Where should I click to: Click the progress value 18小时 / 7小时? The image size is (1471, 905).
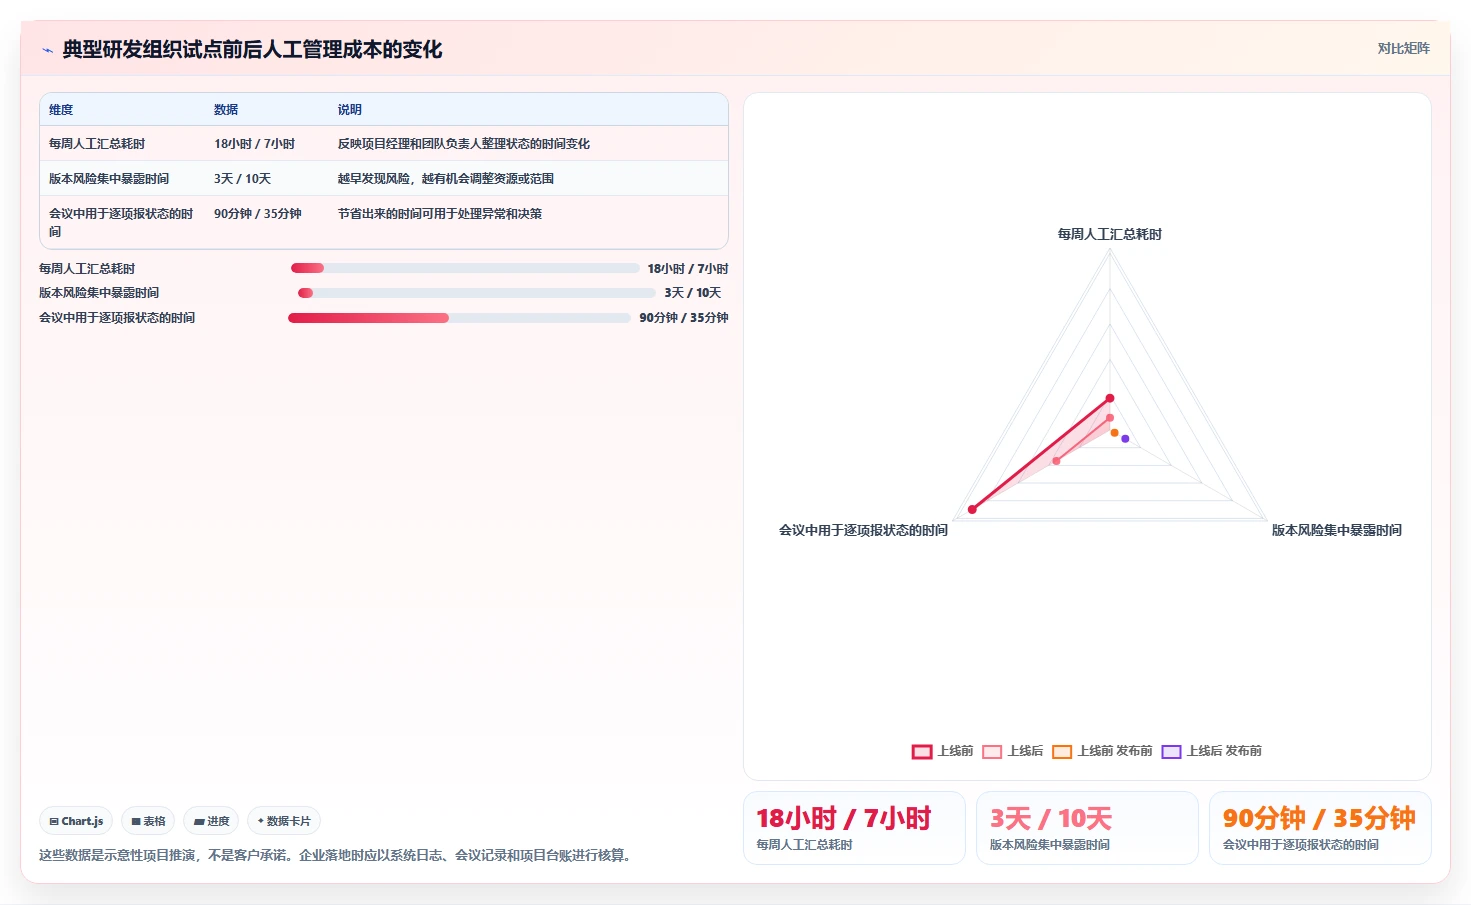(x=688, y=269)
